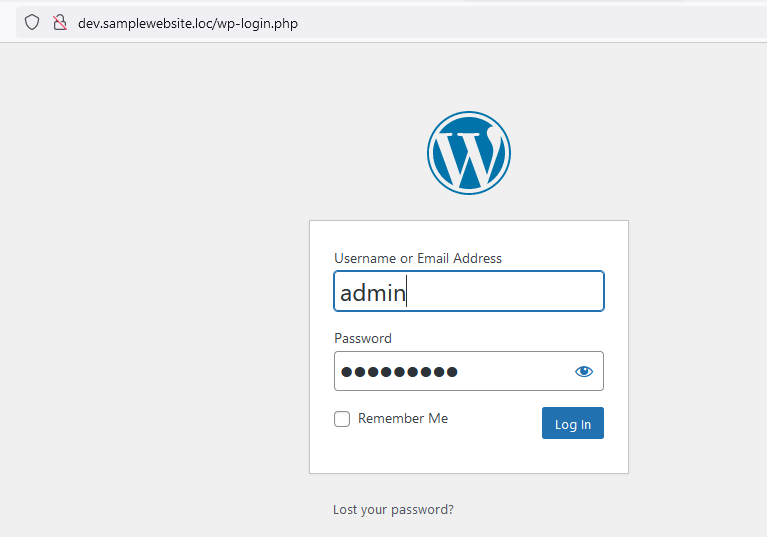Screen dimensions: 767x537
Task: Click the Log In button
Action: tap(572, 423)
